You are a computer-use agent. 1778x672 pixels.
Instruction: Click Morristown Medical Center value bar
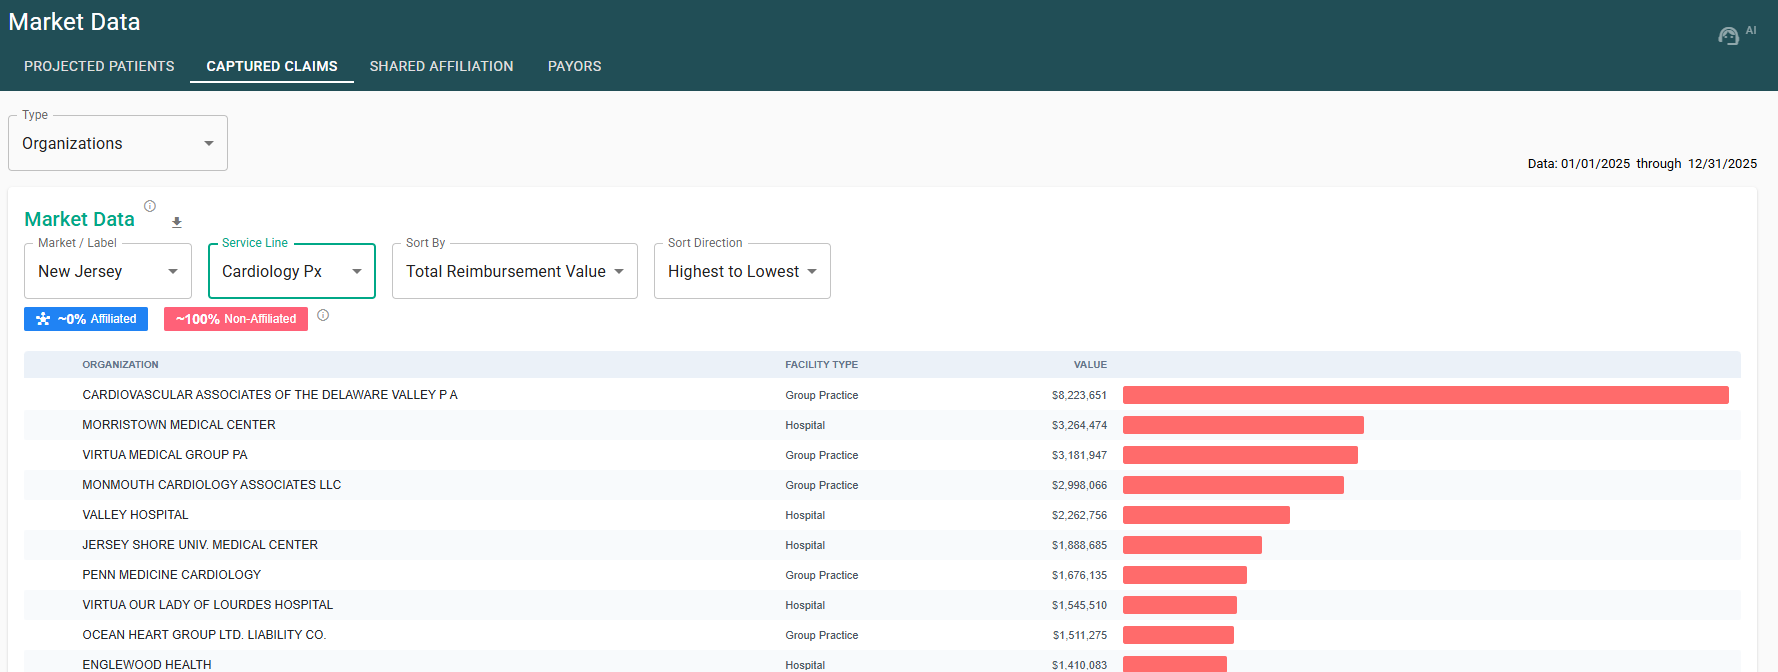coord(1243,425)
